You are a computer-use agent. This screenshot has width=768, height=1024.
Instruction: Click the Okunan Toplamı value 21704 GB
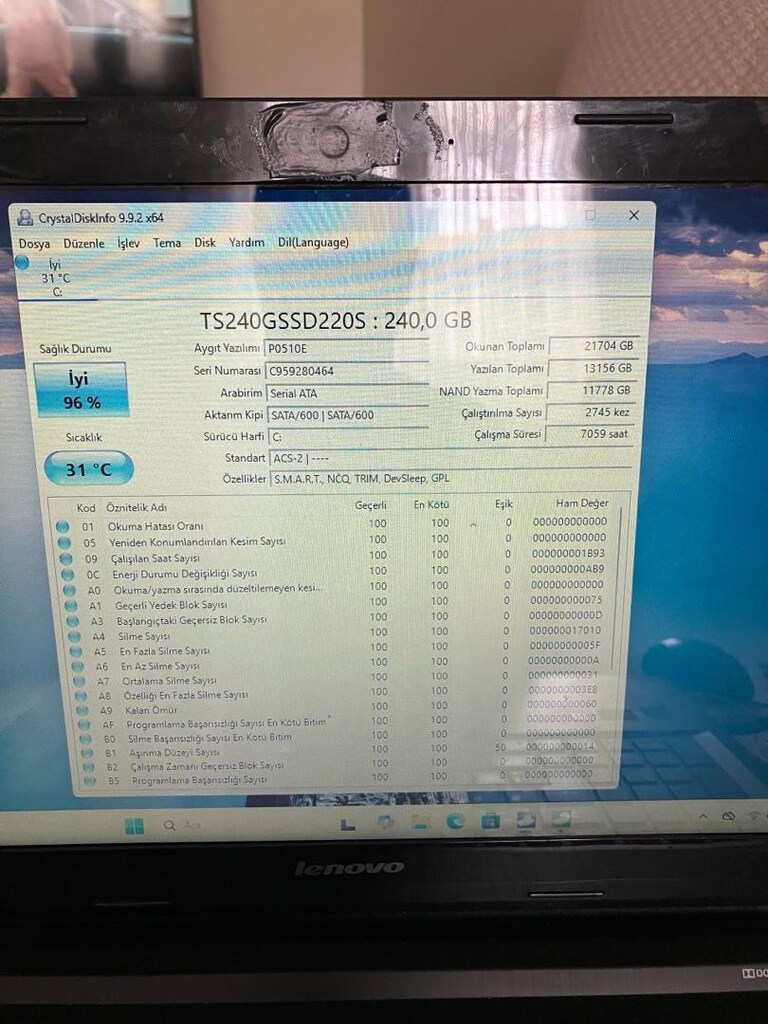(x=592, y=346)
